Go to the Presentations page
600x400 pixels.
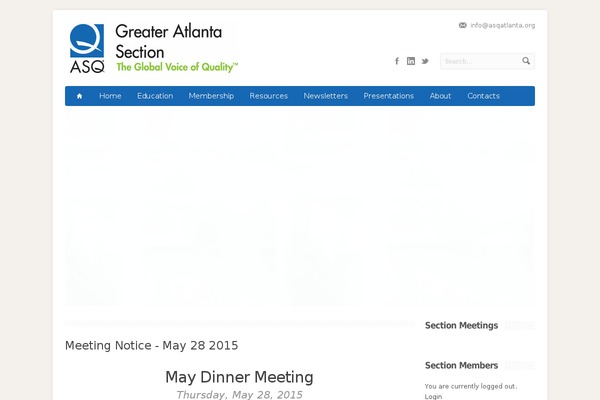388,96
